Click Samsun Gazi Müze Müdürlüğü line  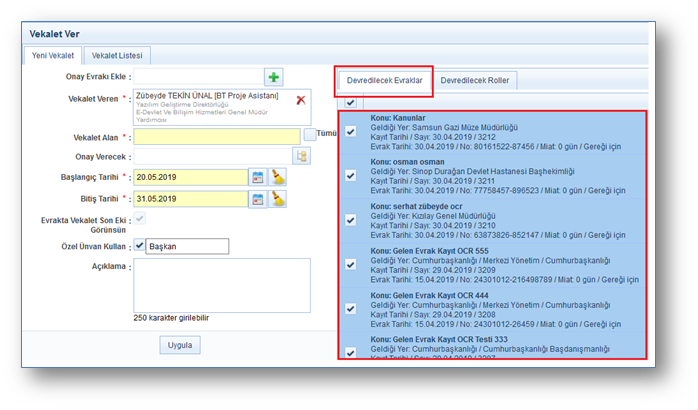tap(444, 128)
